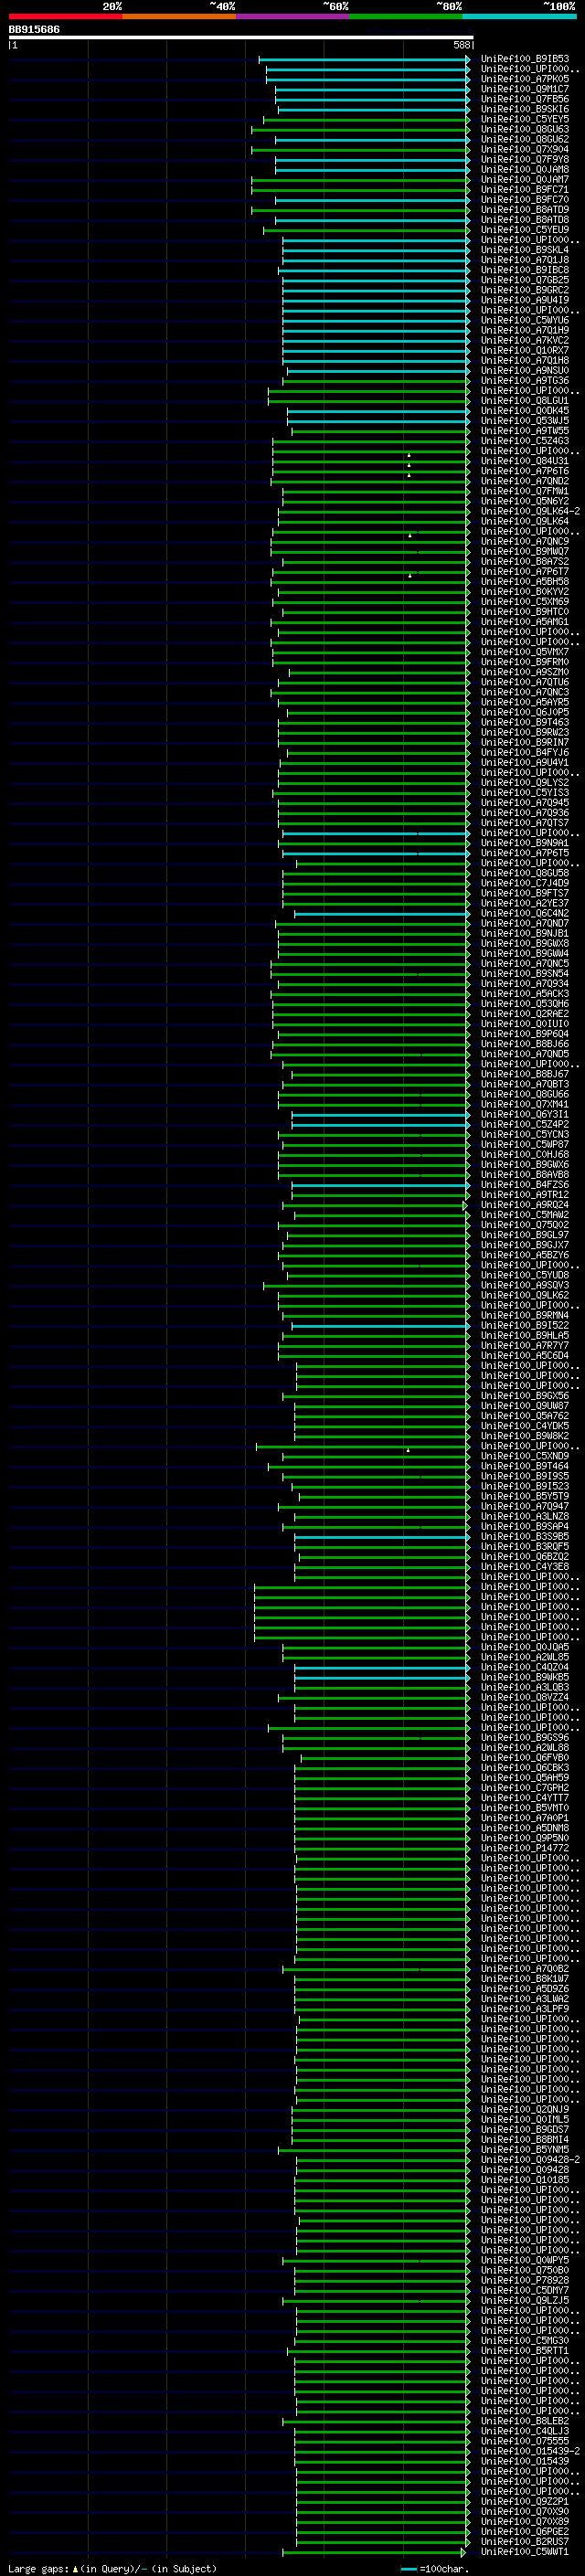Image resolution: width=585 pixels, height=2576 pixels.
Task: Click the UniRef100_C5YEU9 label
Action: [525, 230]
